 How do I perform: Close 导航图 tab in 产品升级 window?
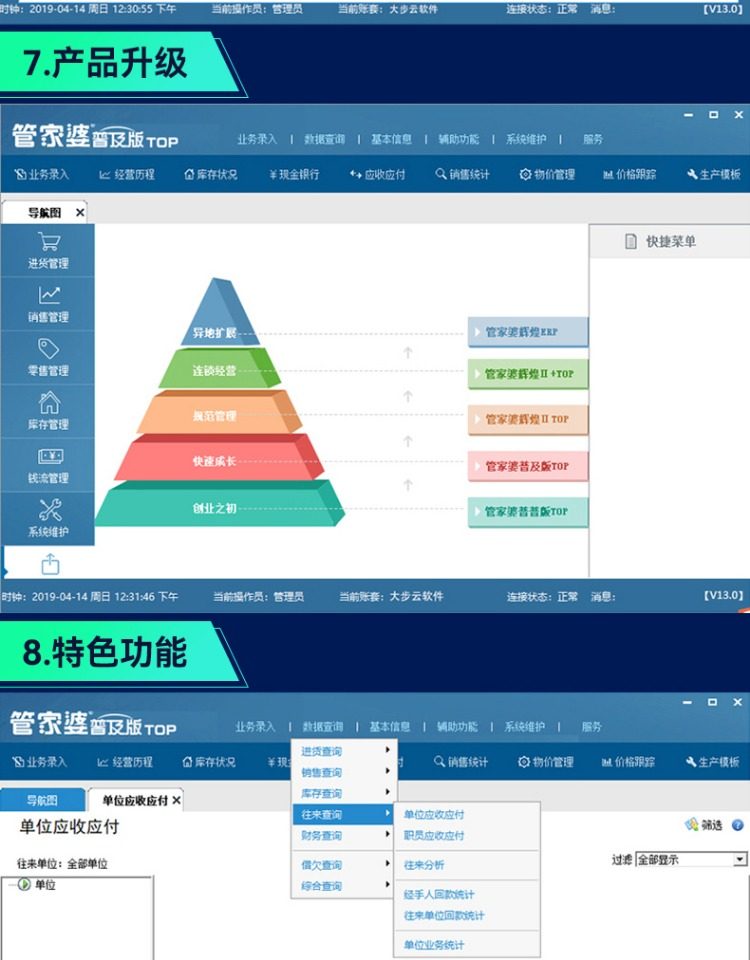click(80, 212)
